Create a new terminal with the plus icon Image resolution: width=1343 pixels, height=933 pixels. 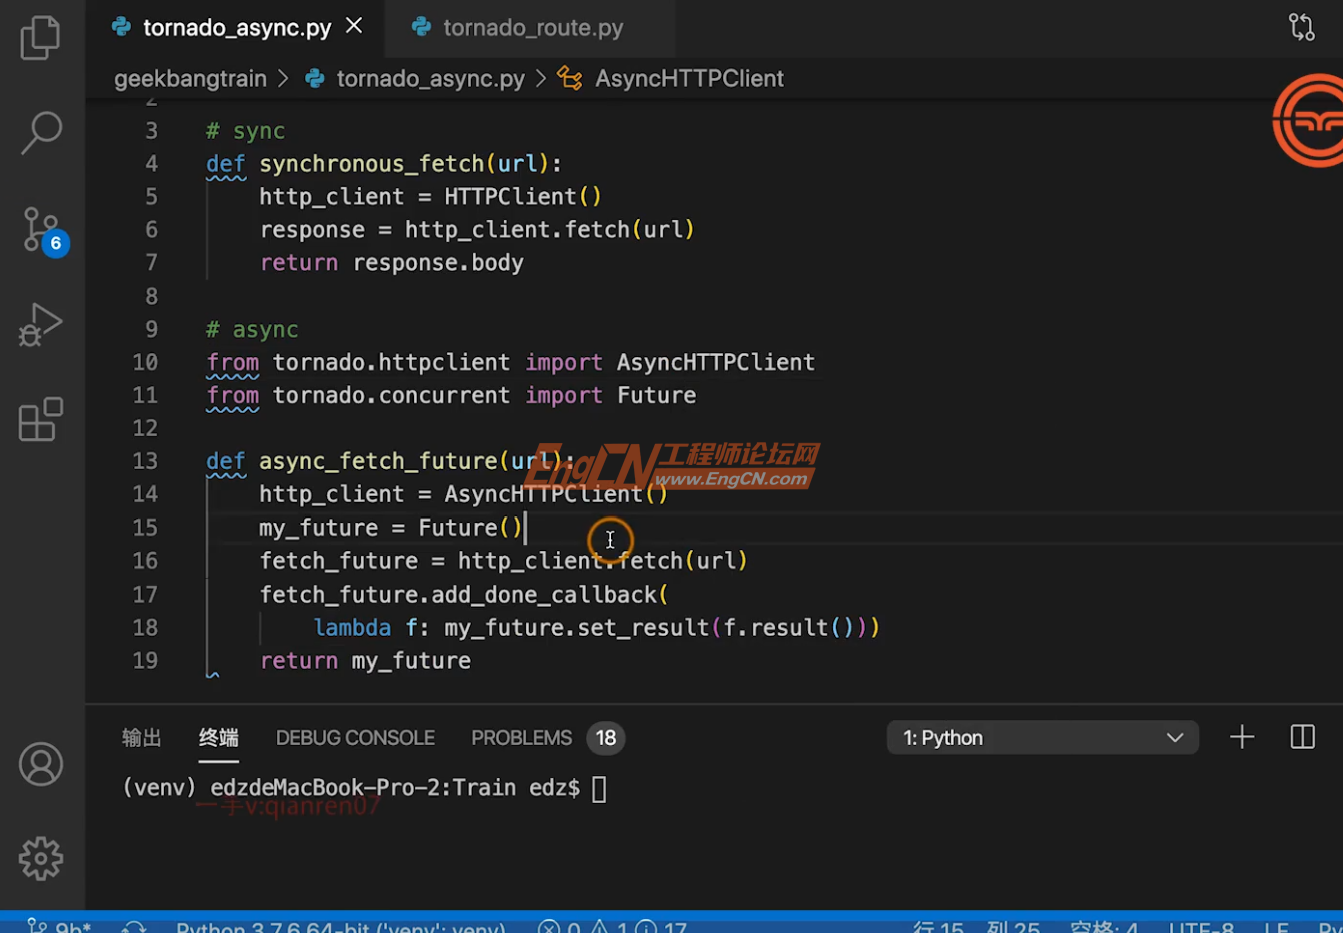1241,737
